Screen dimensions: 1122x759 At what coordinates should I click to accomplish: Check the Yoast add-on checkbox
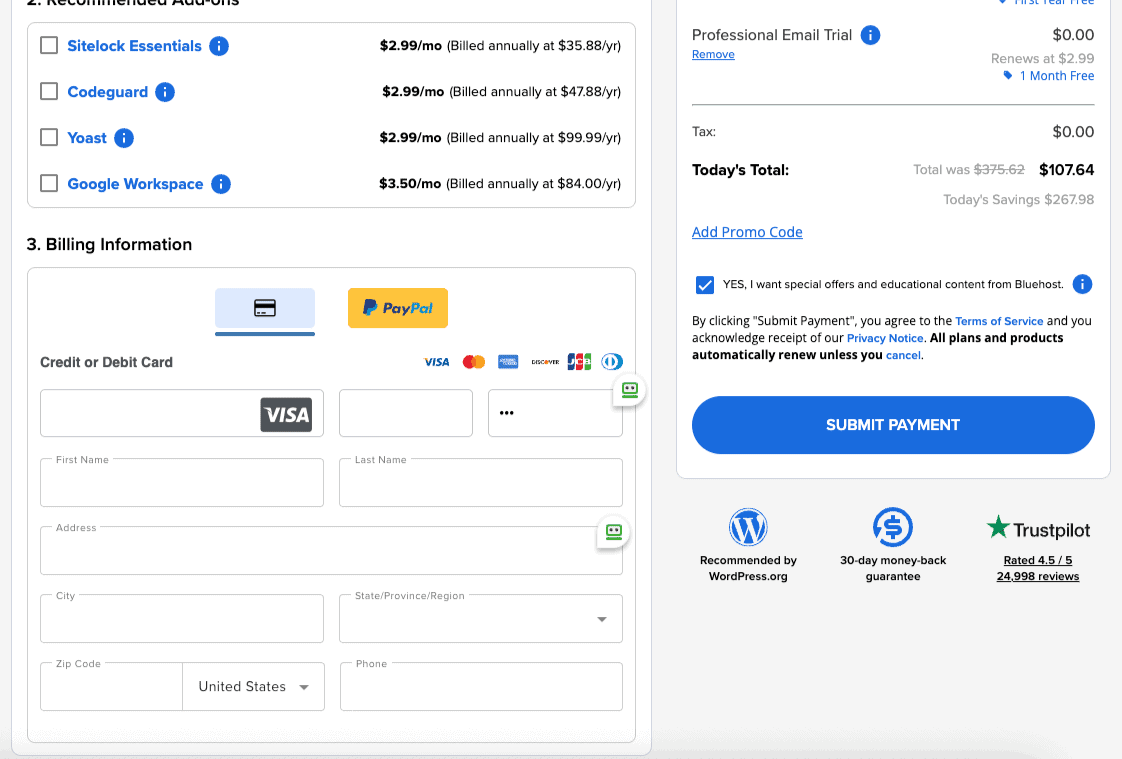(x=49, y=137)
